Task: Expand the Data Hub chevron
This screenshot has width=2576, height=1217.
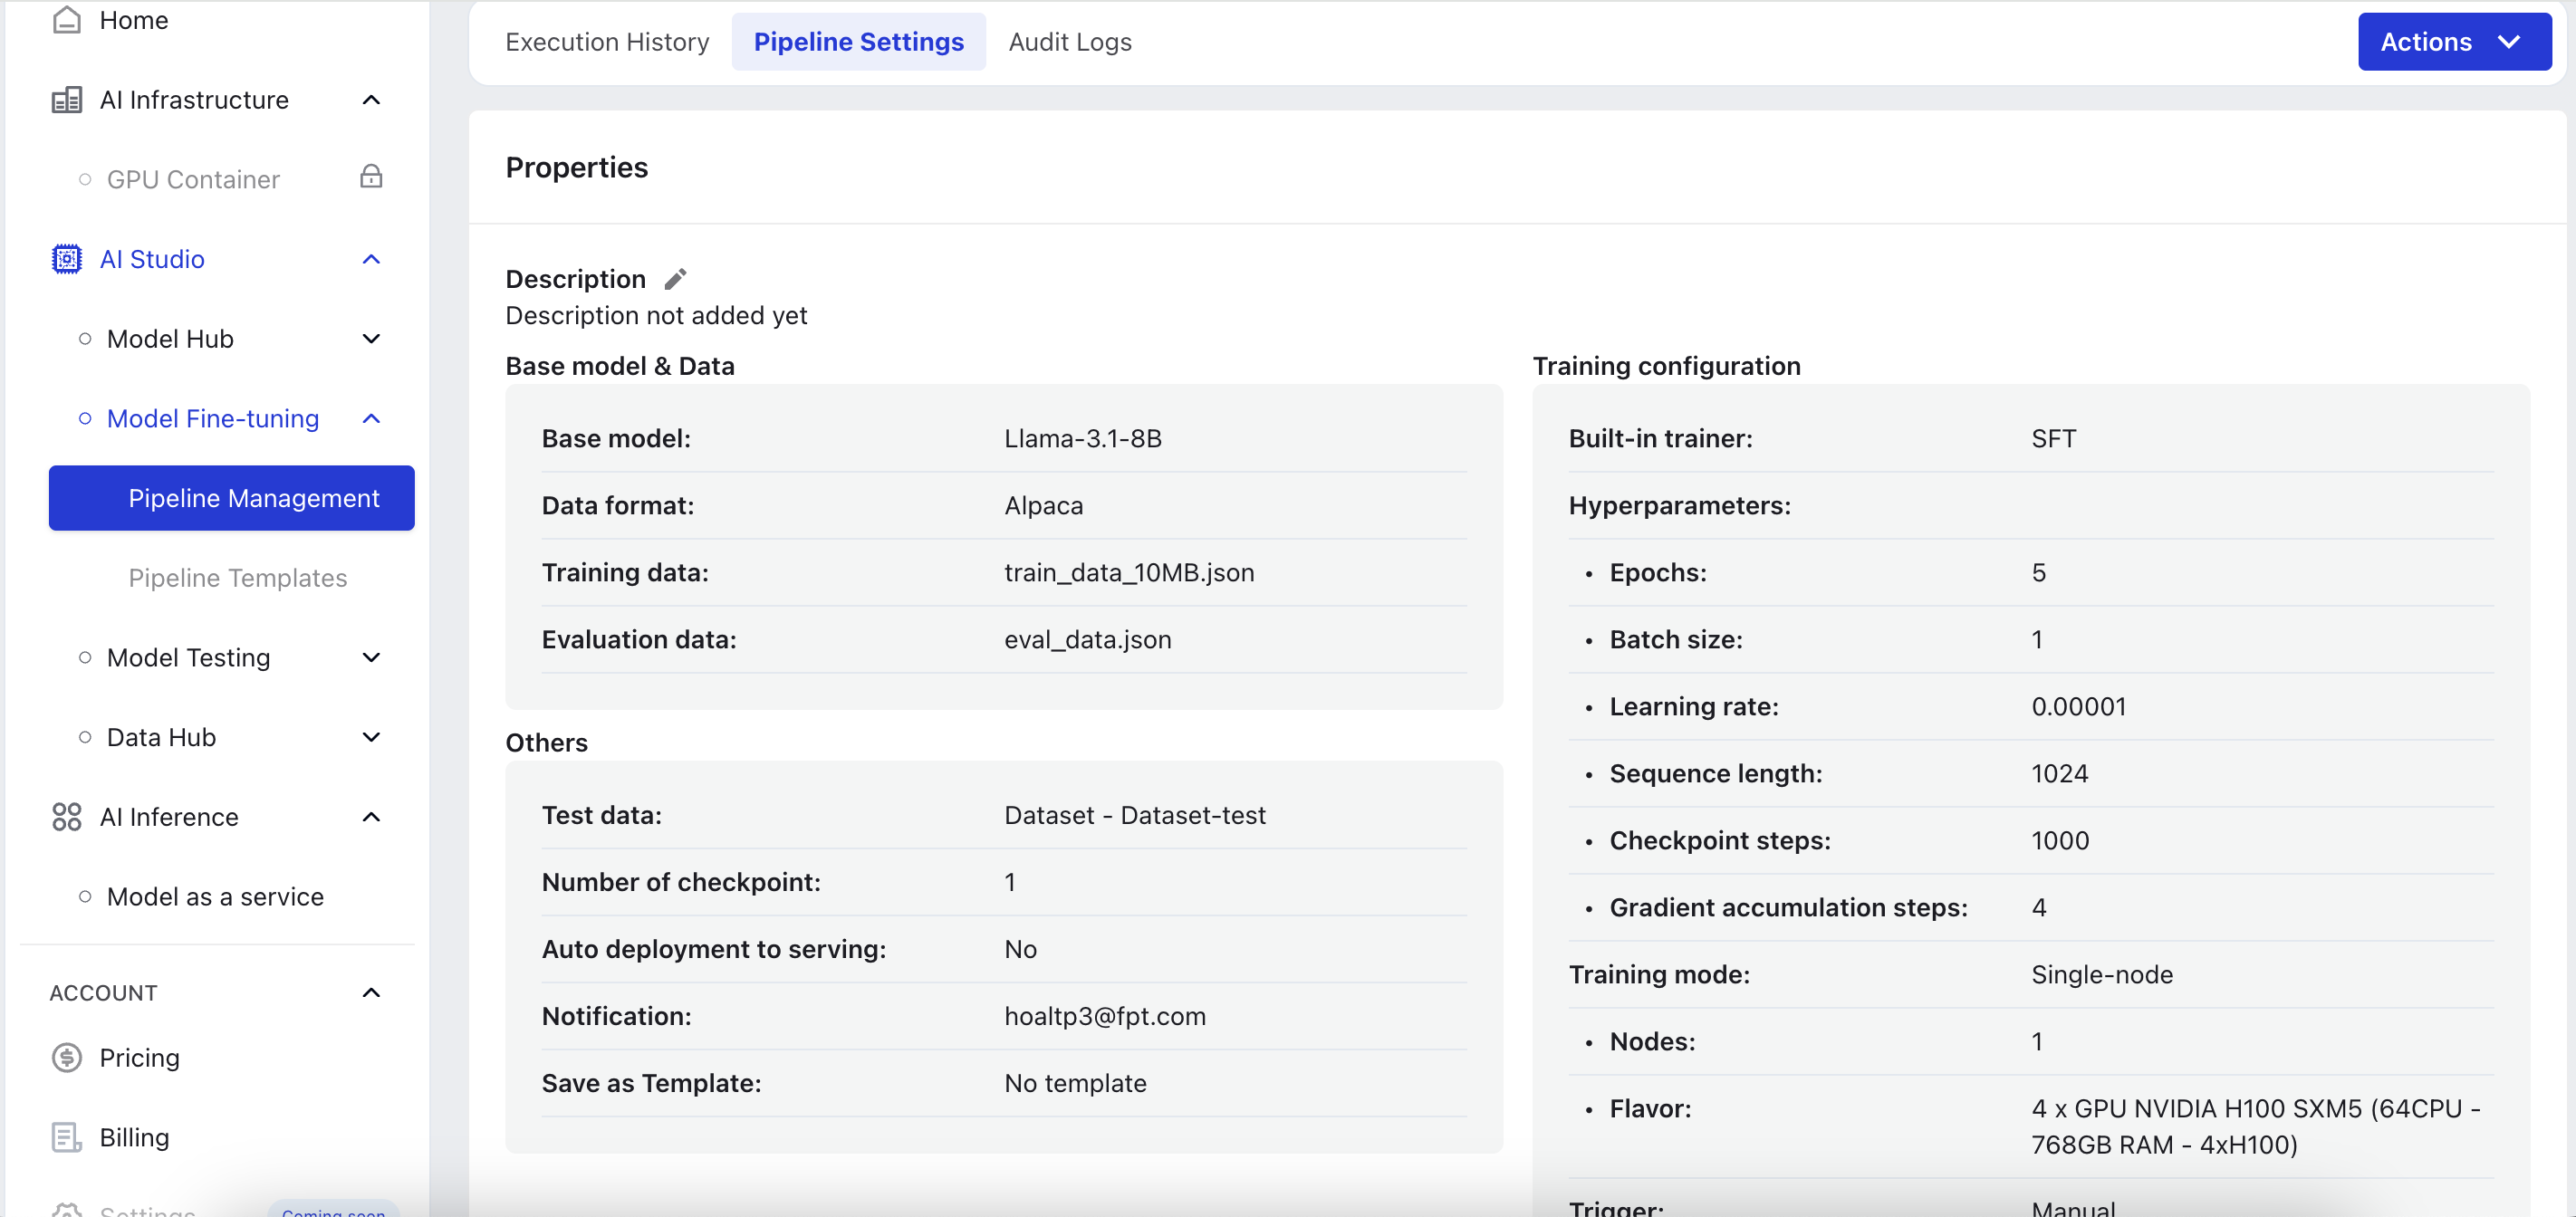Action: pyautogui.click(x=371, y=738)
